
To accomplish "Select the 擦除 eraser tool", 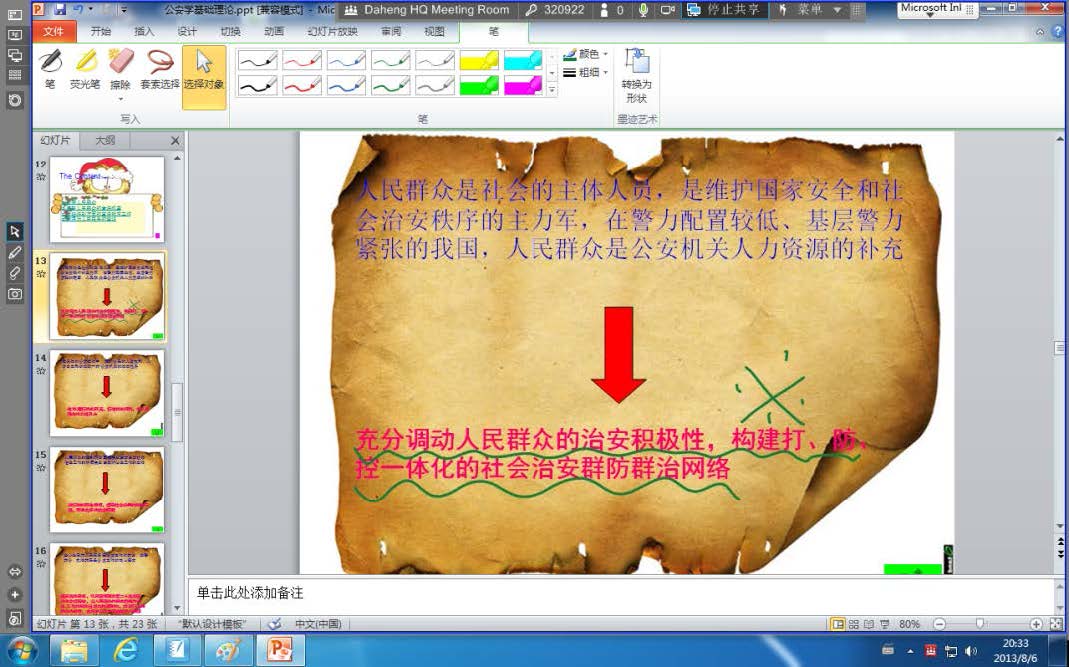I will pyautogui.click(x=120, y=68).
